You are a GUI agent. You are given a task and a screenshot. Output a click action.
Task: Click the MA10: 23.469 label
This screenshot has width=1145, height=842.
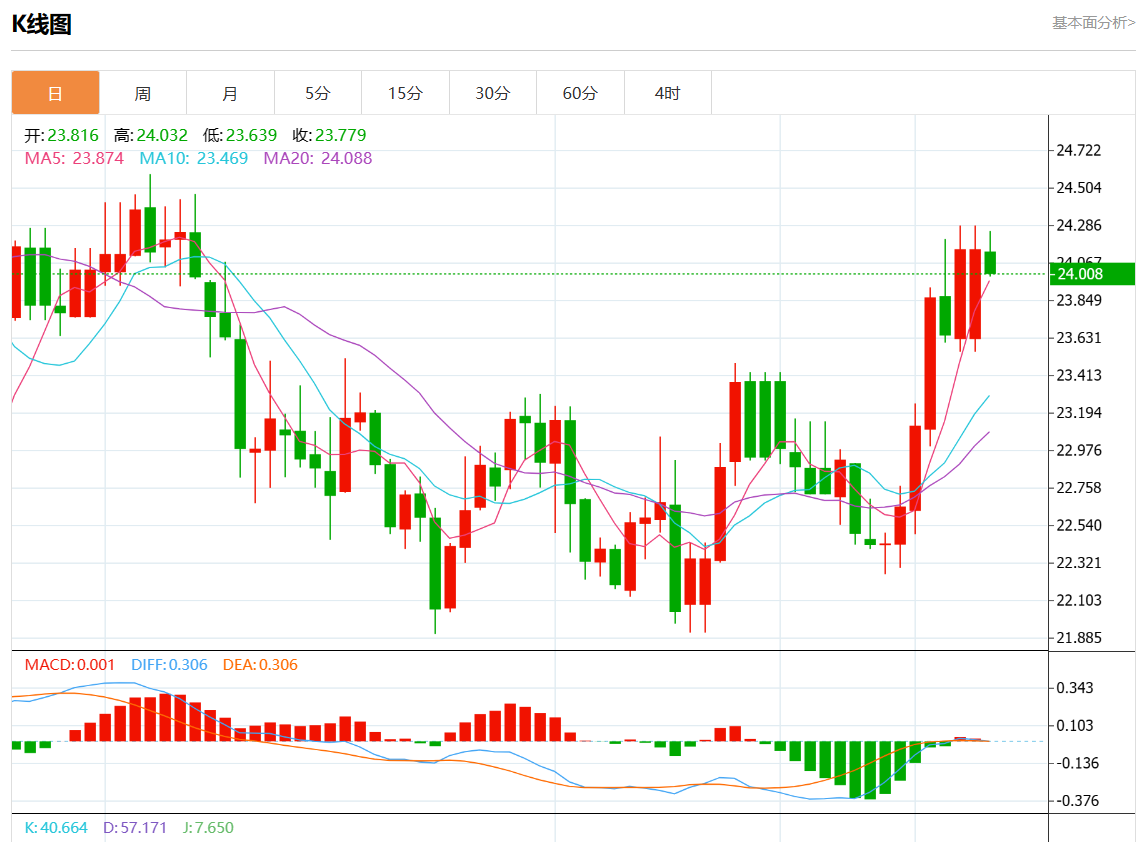(194, 158)
